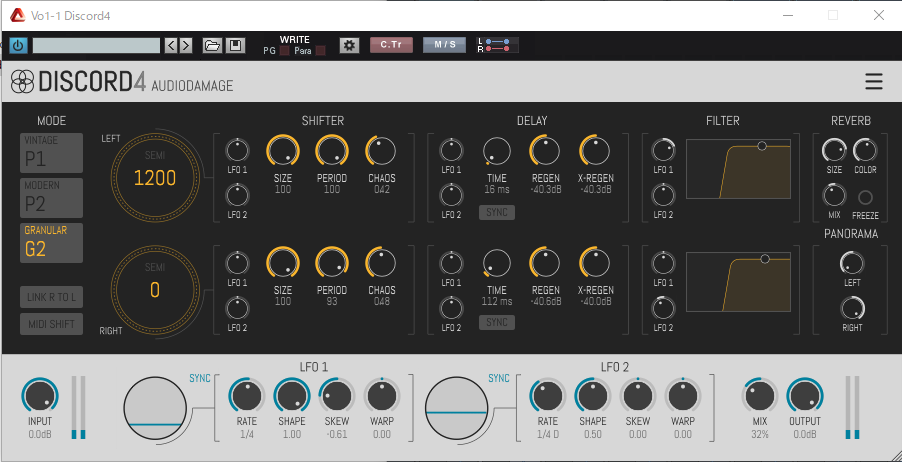Screen dimensions: 902x462
Task: Toggle right delay SYNC button
Action: tap(497, 322)
